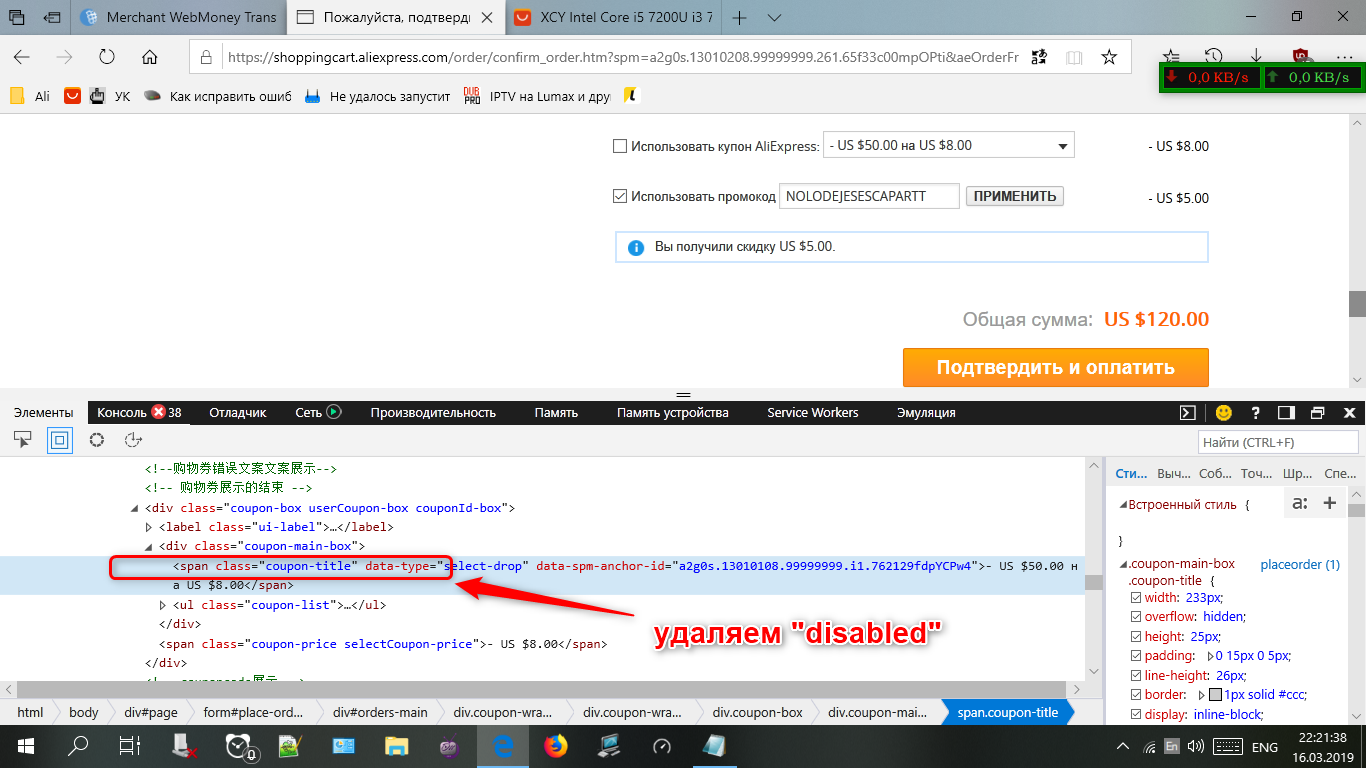The image size is (1366, 768).
Task: Uncheck the overflow: hidden style property
Action: point(1135,617)
